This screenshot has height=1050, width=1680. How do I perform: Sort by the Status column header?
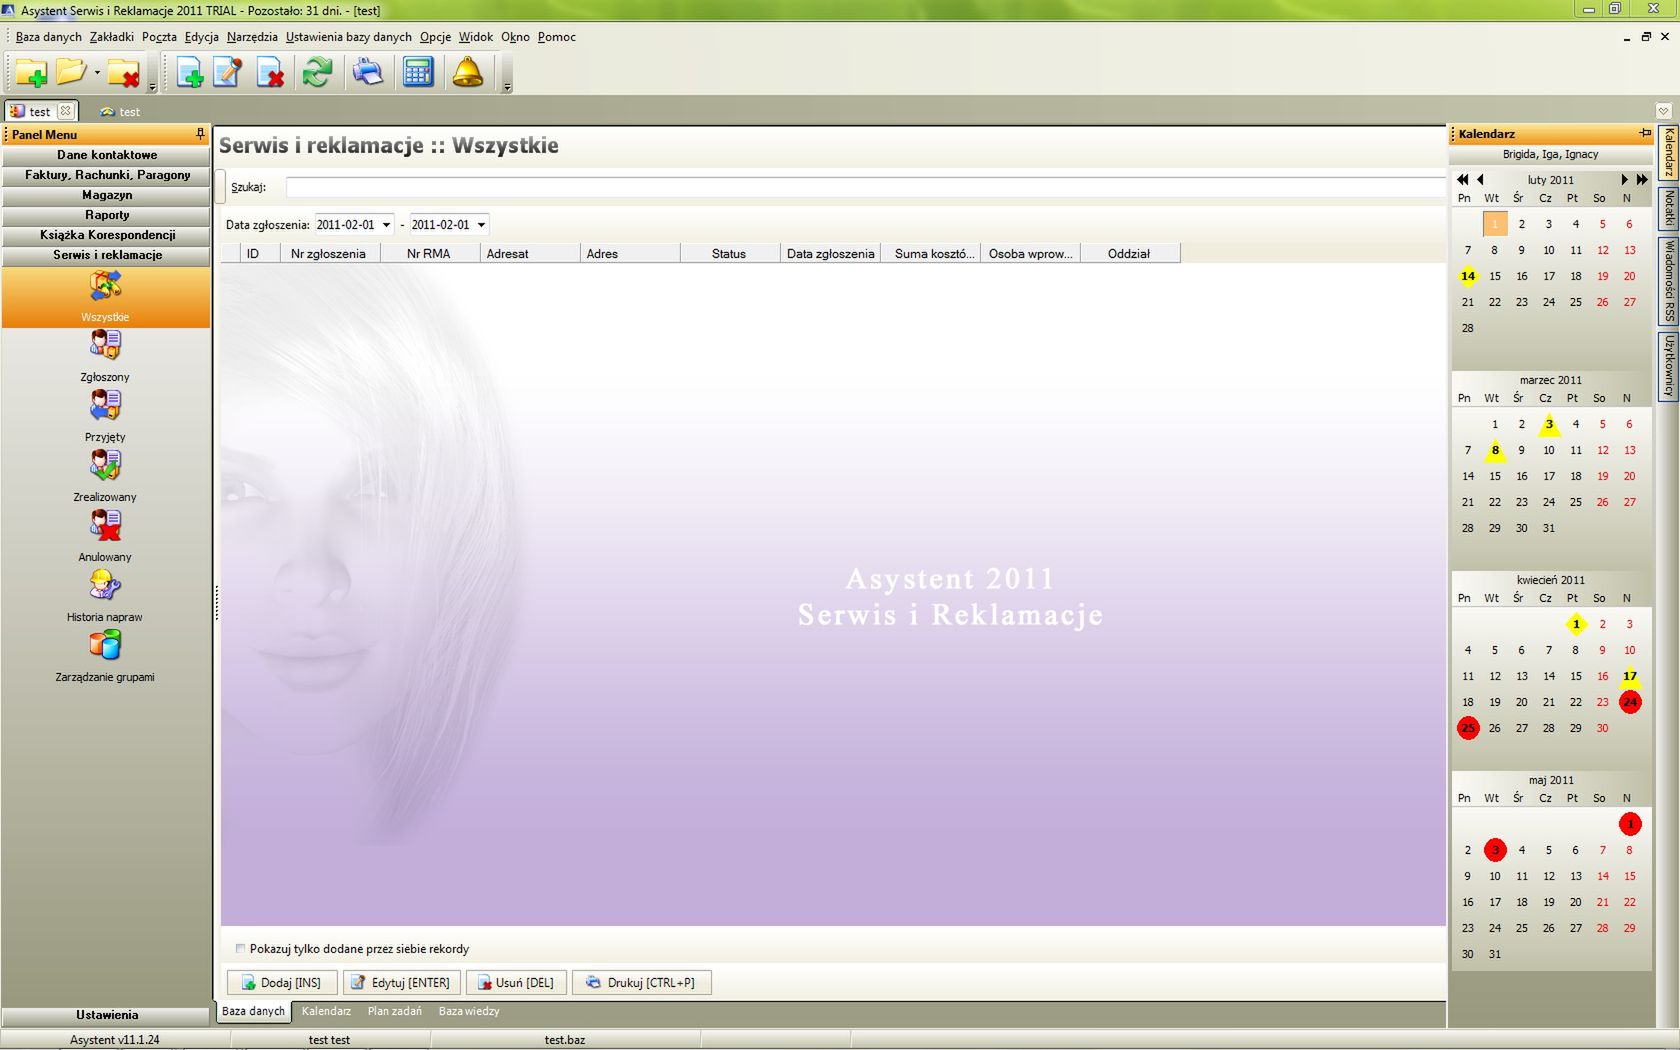click(x=730, y=254)
